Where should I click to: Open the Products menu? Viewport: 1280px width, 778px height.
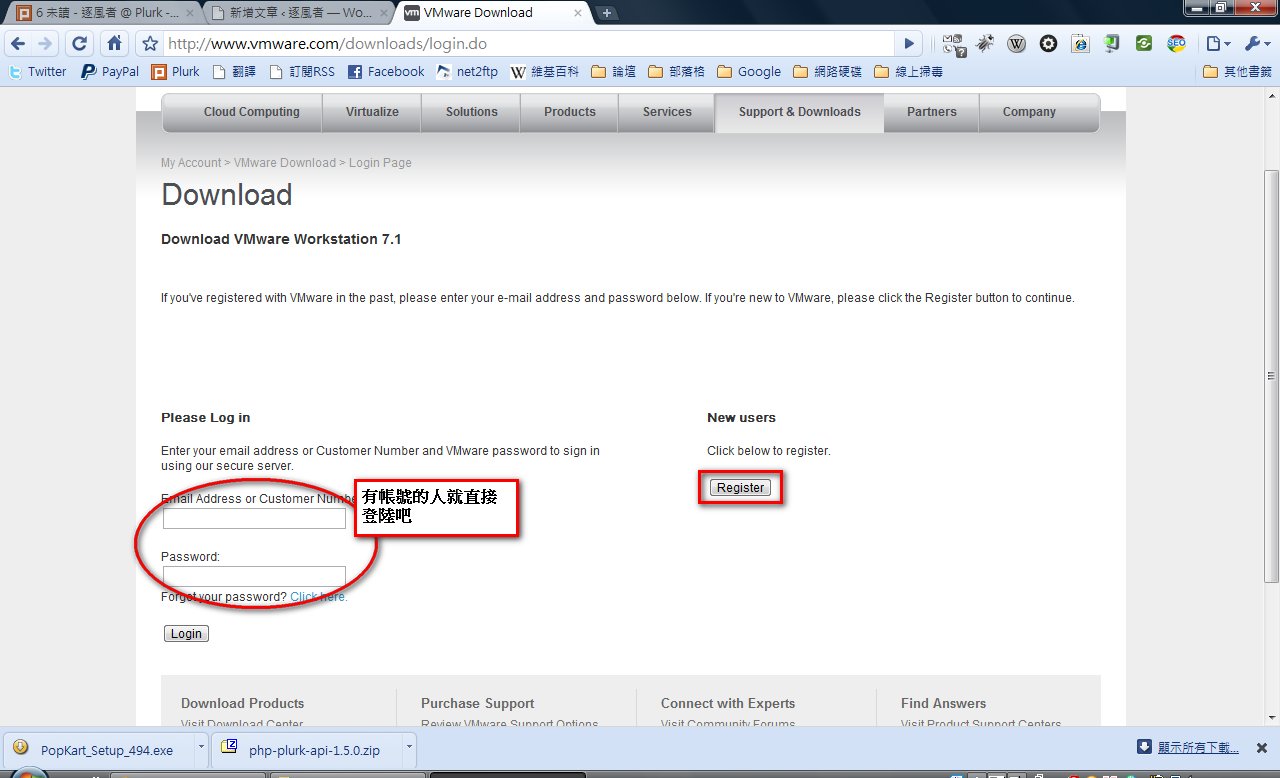coord(570,112)
